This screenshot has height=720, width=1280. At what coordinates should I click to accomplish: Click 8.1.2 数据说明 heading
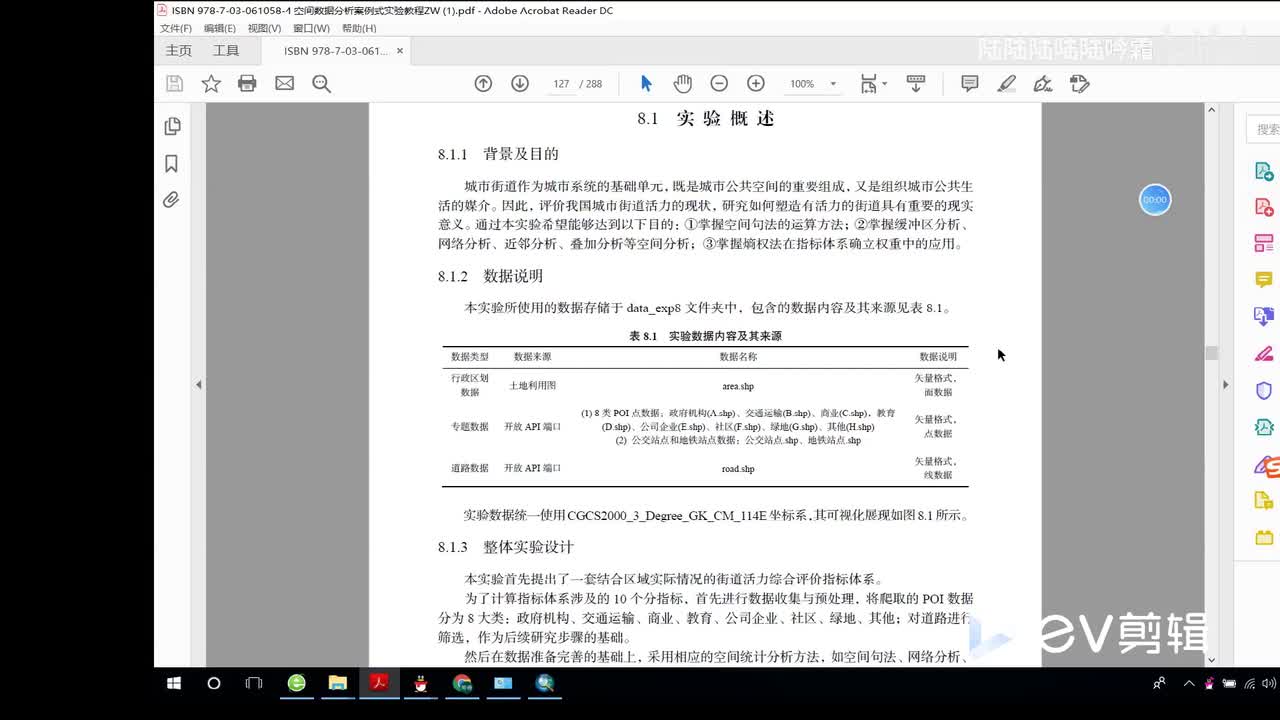[x=490, y=276]
